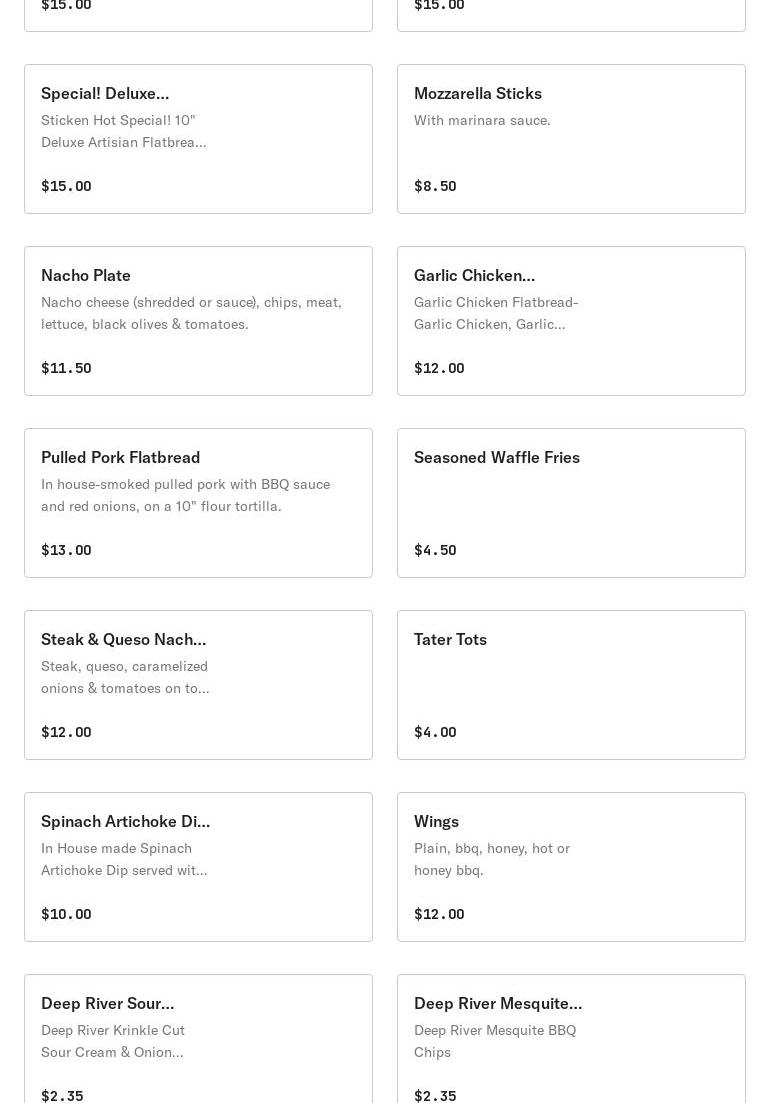Open the Mozzarella Sticks menu item
This screenshot has width=770, height=1103.
click(x=571, y=139)
